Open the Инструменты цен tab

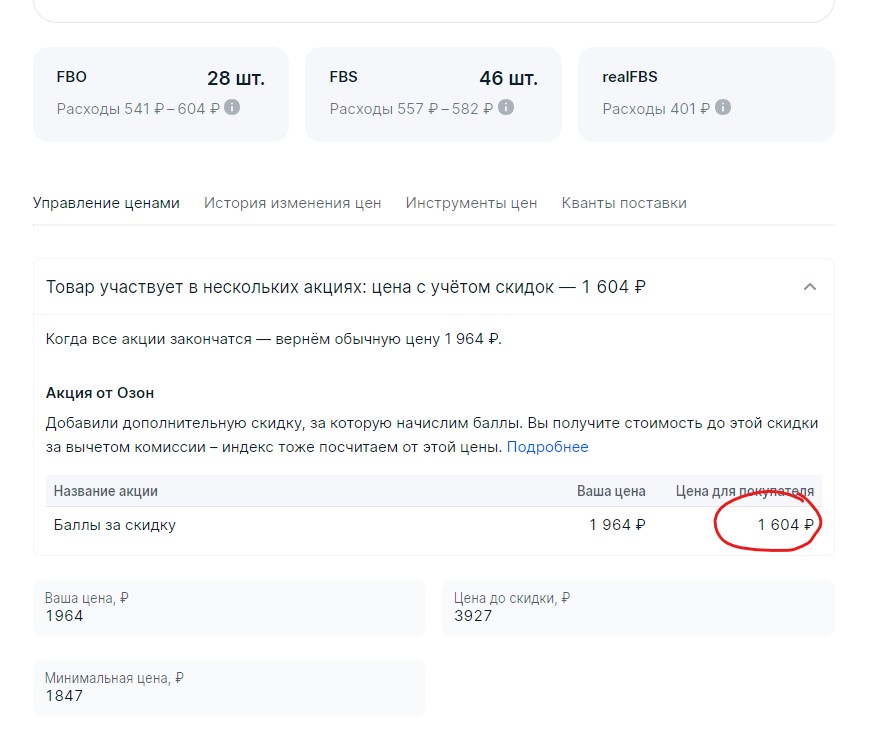click(471, 203)
